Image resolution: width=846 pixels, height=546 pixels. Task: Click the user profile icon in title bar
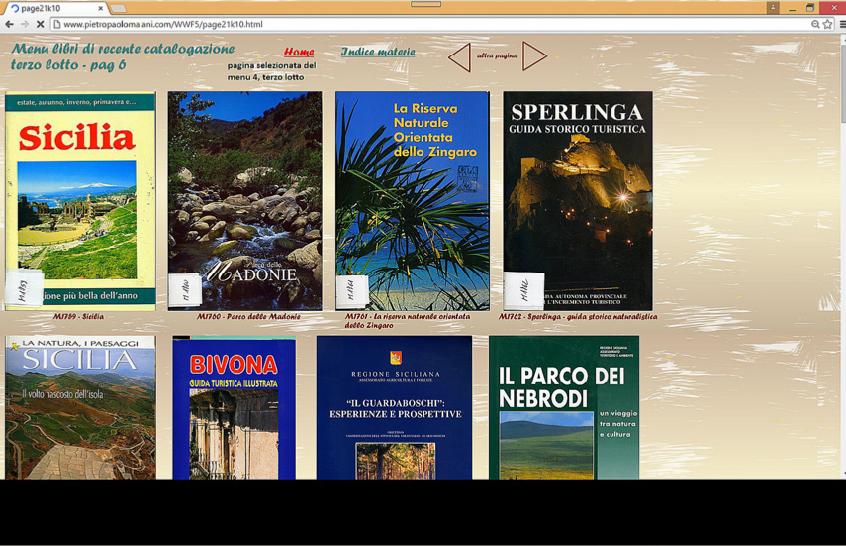click(x=773, y=8)
